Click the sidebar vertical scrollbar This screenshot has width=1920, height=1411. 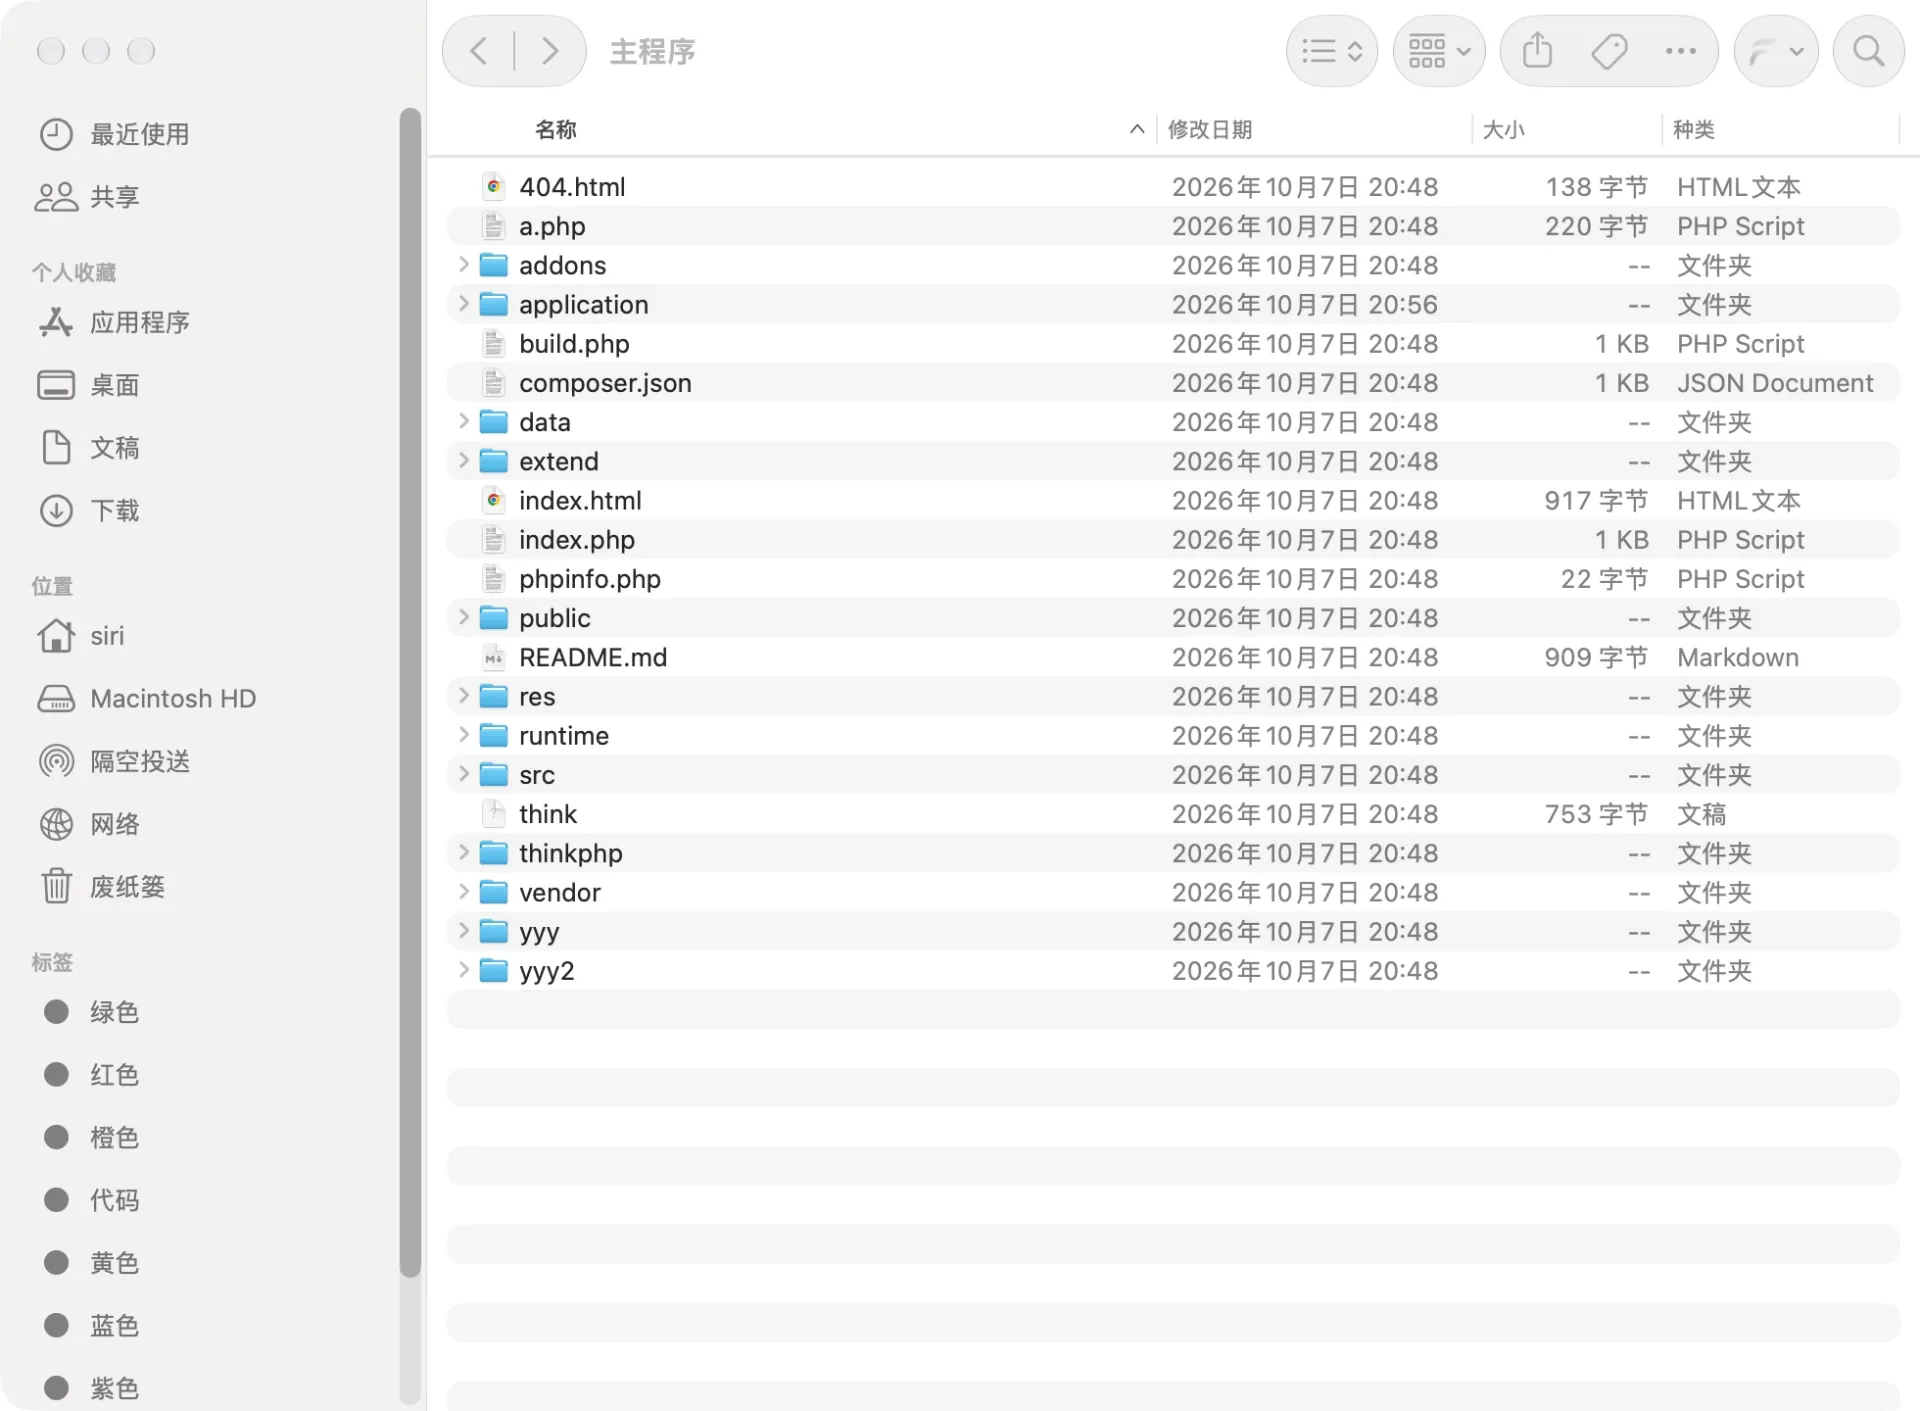410,692
